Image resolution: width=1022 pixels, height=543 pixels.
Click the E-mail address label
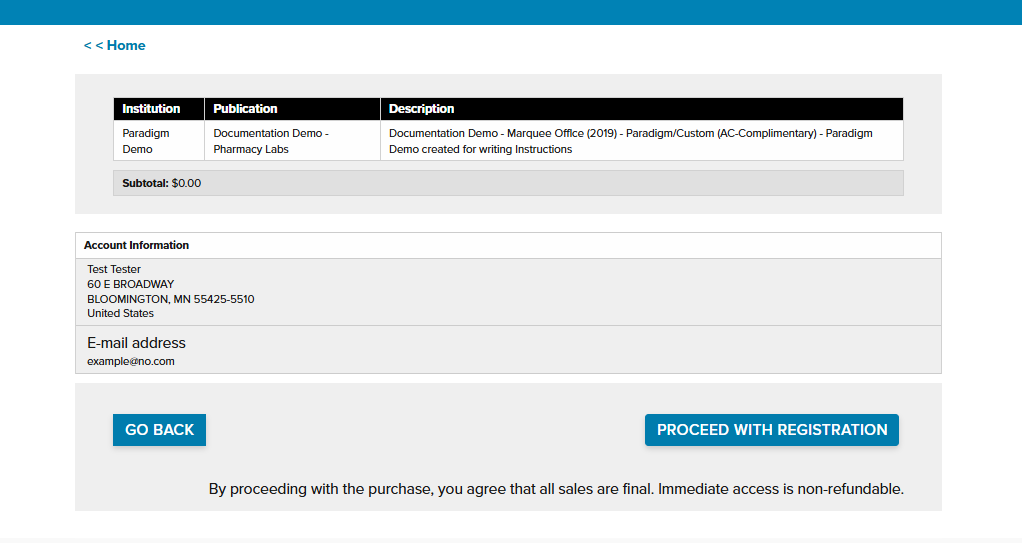[136, 343]
